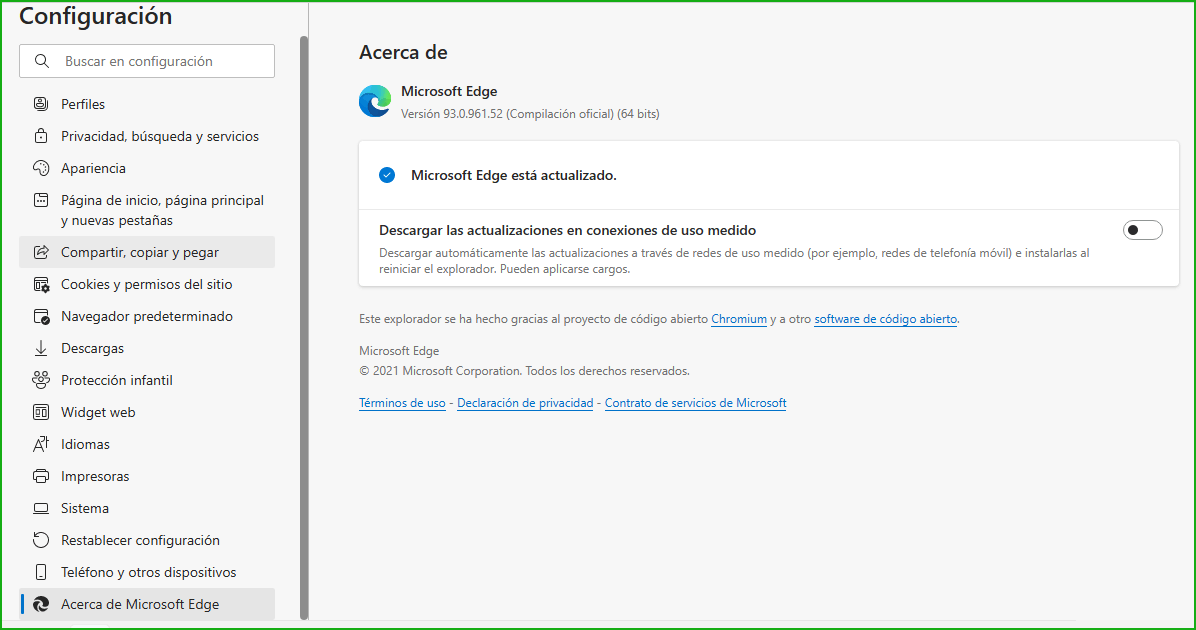Click the Sistema laptop icon
Screen dimensions: 1196x630
pos(41,508)
